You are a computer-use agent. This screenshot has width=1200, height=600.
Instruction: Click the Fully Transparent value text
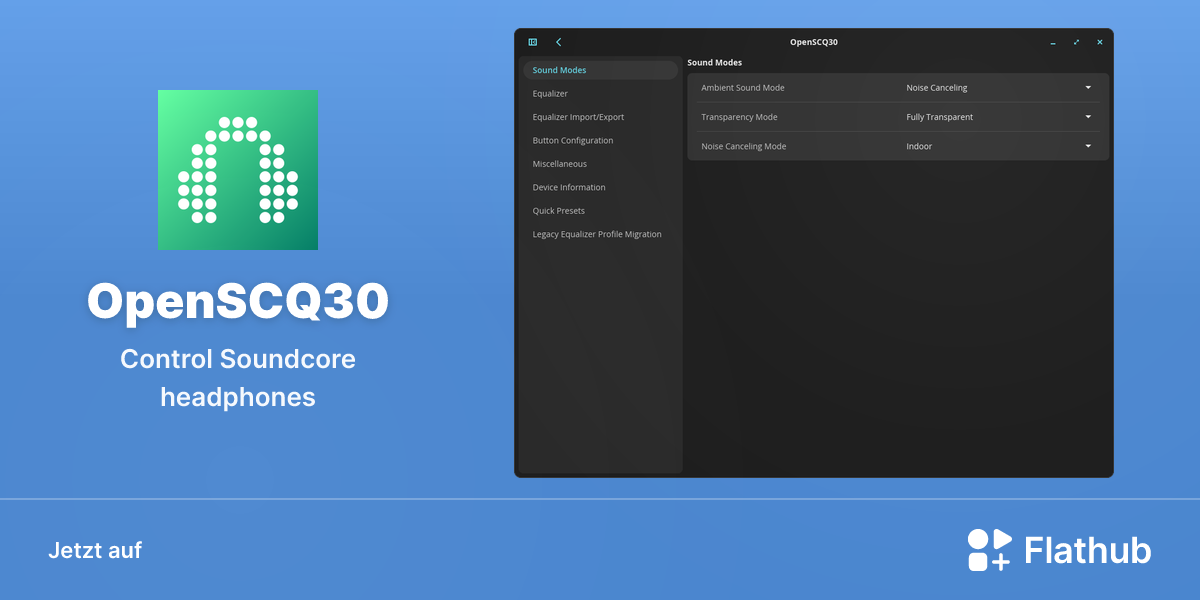point(940,117)
